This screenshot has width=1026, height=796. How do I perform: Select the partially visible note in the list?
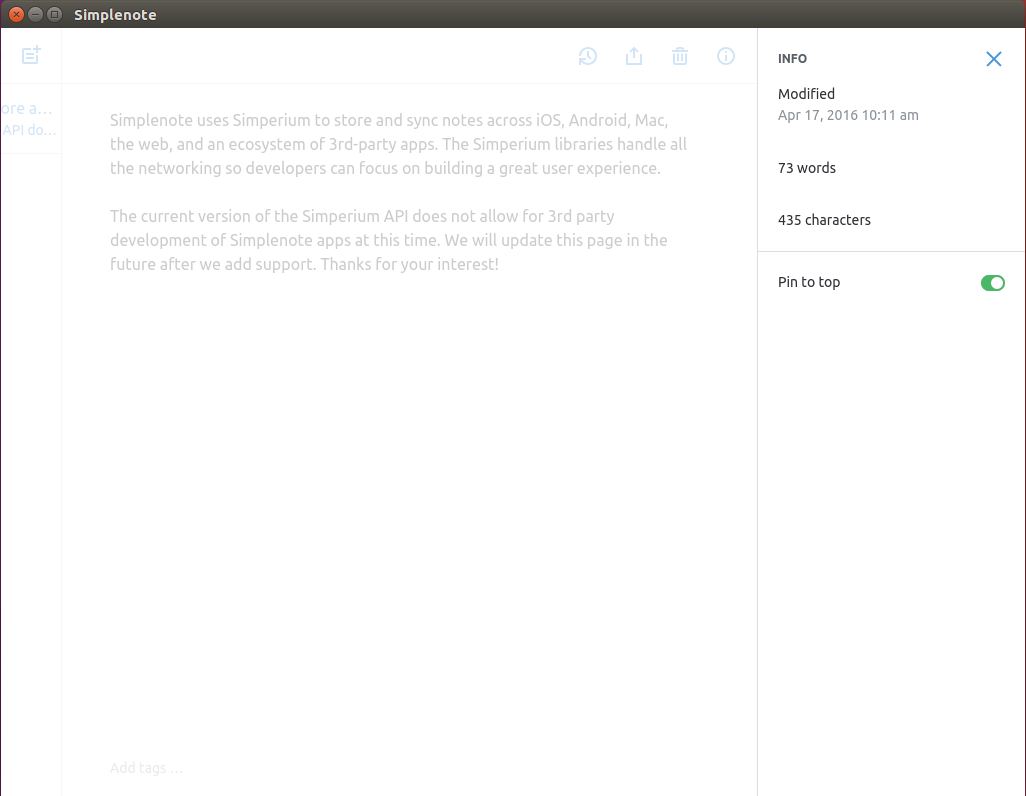tap(31, 119)
